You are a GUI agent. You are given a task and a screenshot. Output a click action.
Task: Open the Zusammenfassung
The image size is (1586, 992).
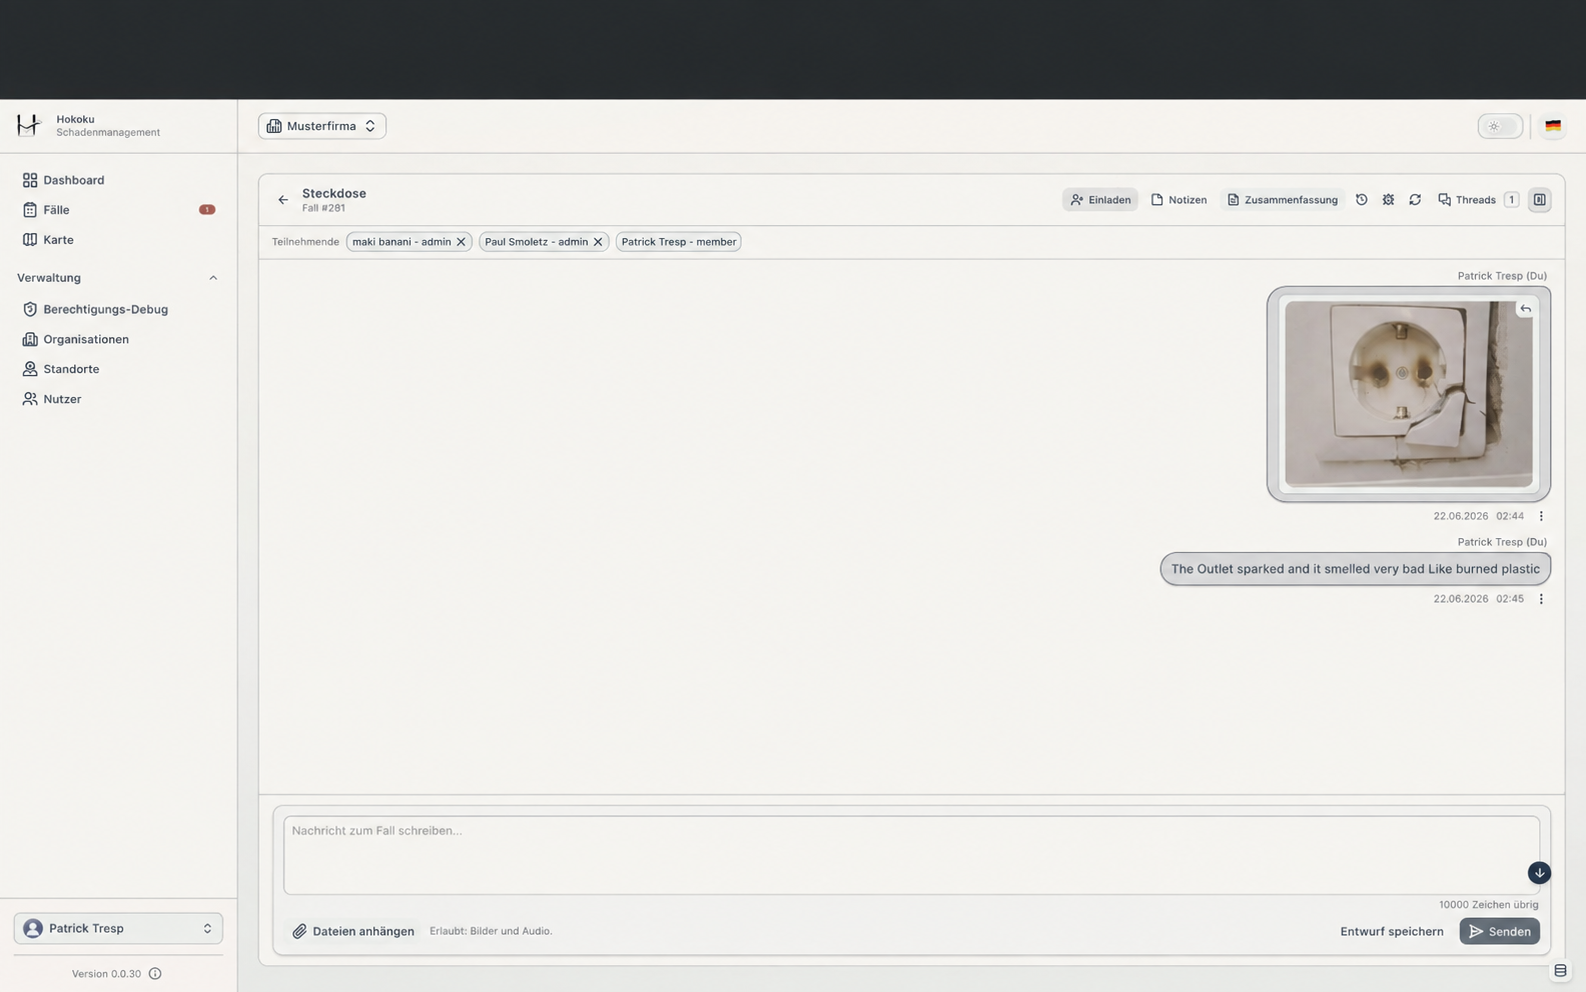coord(1282,200)
